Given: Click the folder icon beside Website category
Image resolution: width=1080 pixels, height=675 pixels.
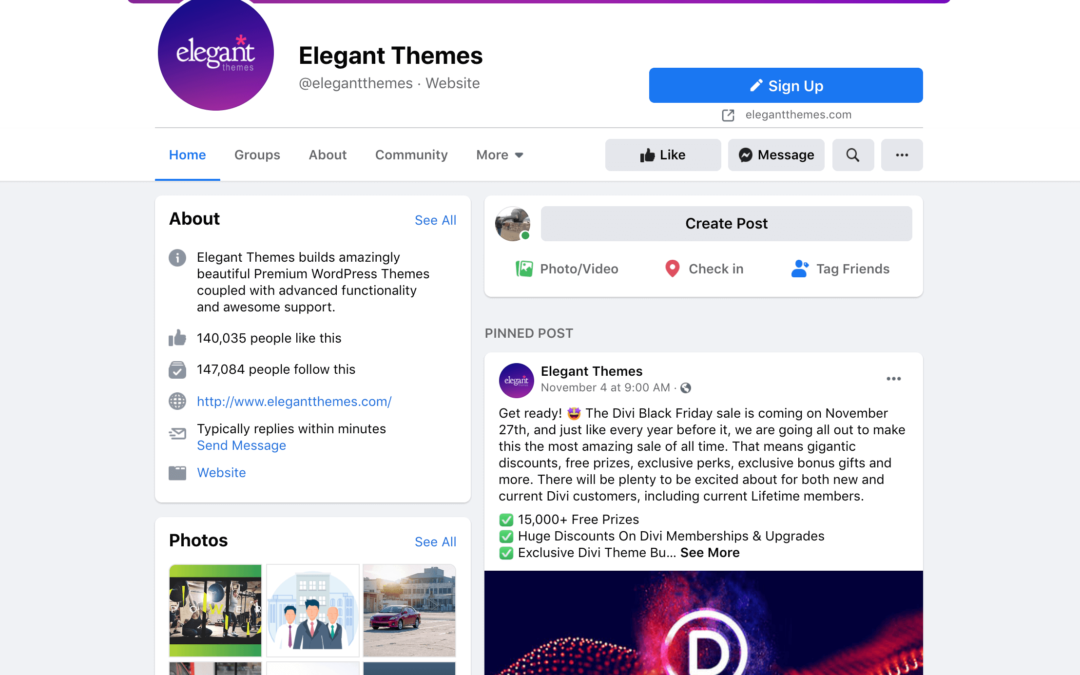Looking at the screenshot, I should pos(177,473).
